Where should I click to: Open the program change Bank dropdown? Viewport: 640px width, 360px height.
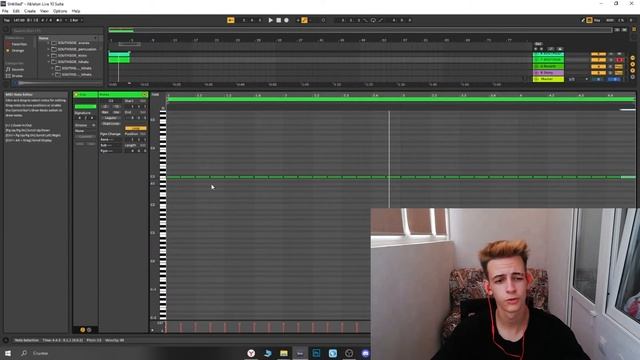tap(111, 140)
